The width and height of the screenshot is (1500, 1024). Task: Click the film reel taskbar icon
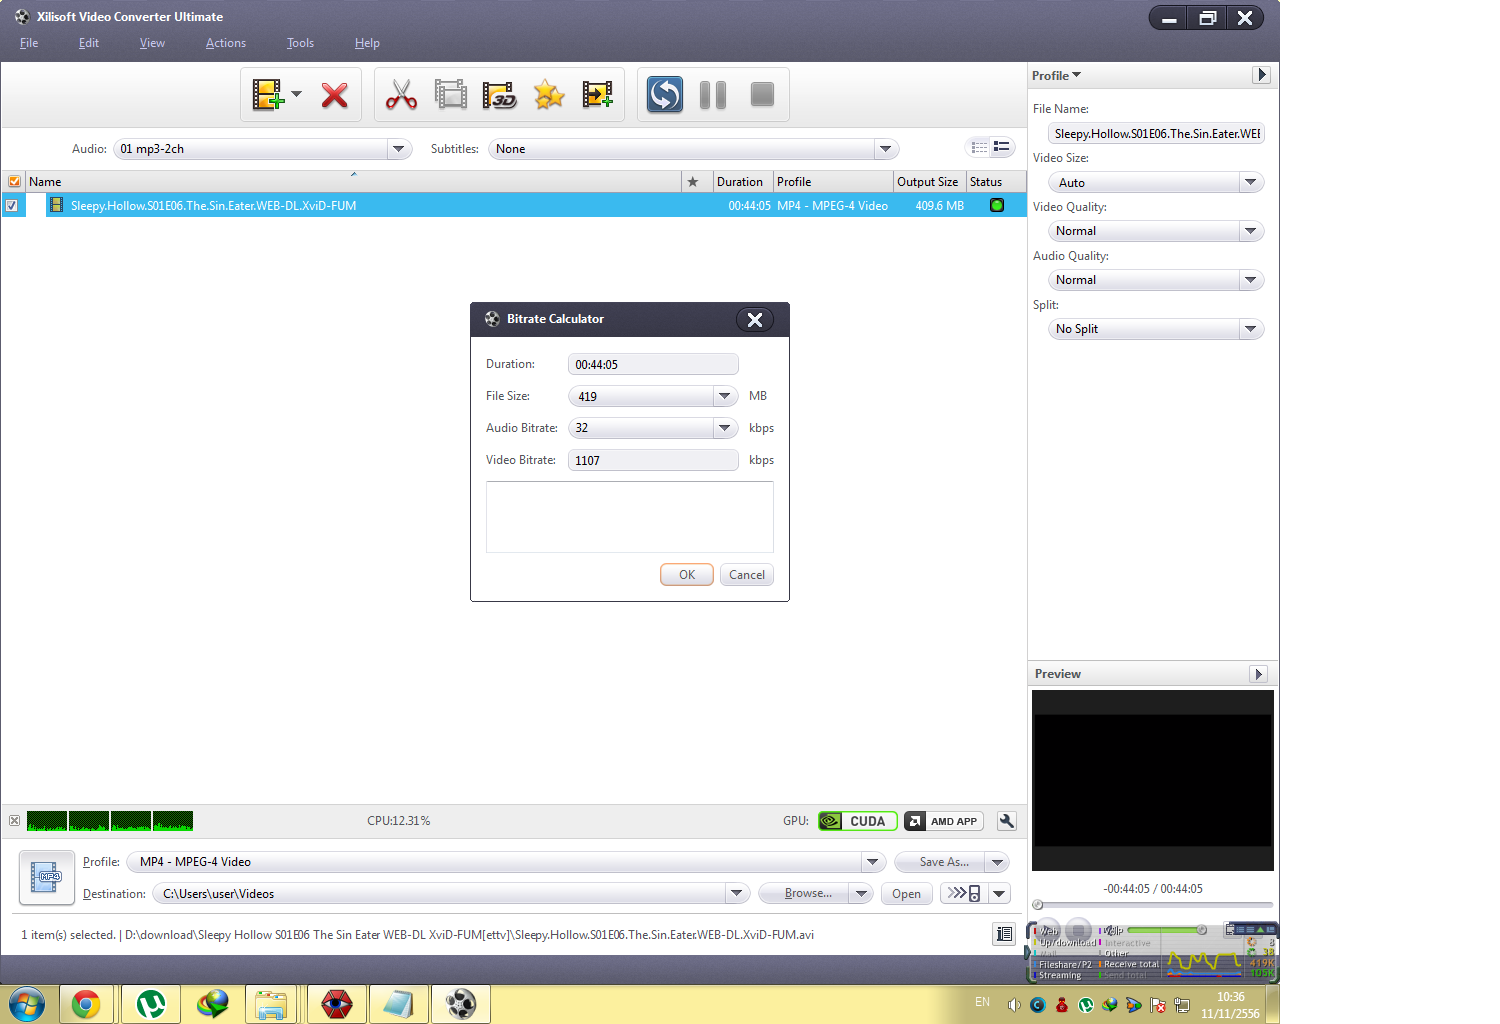click(461, 1004)
